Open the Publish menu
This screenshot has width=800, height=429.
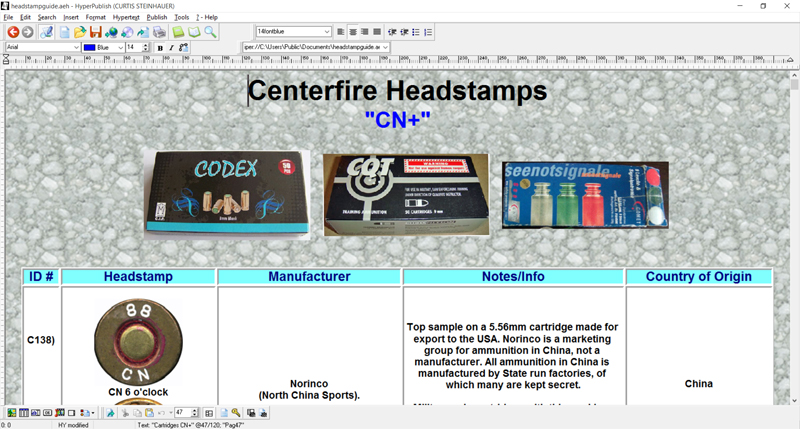click(157, 17)
